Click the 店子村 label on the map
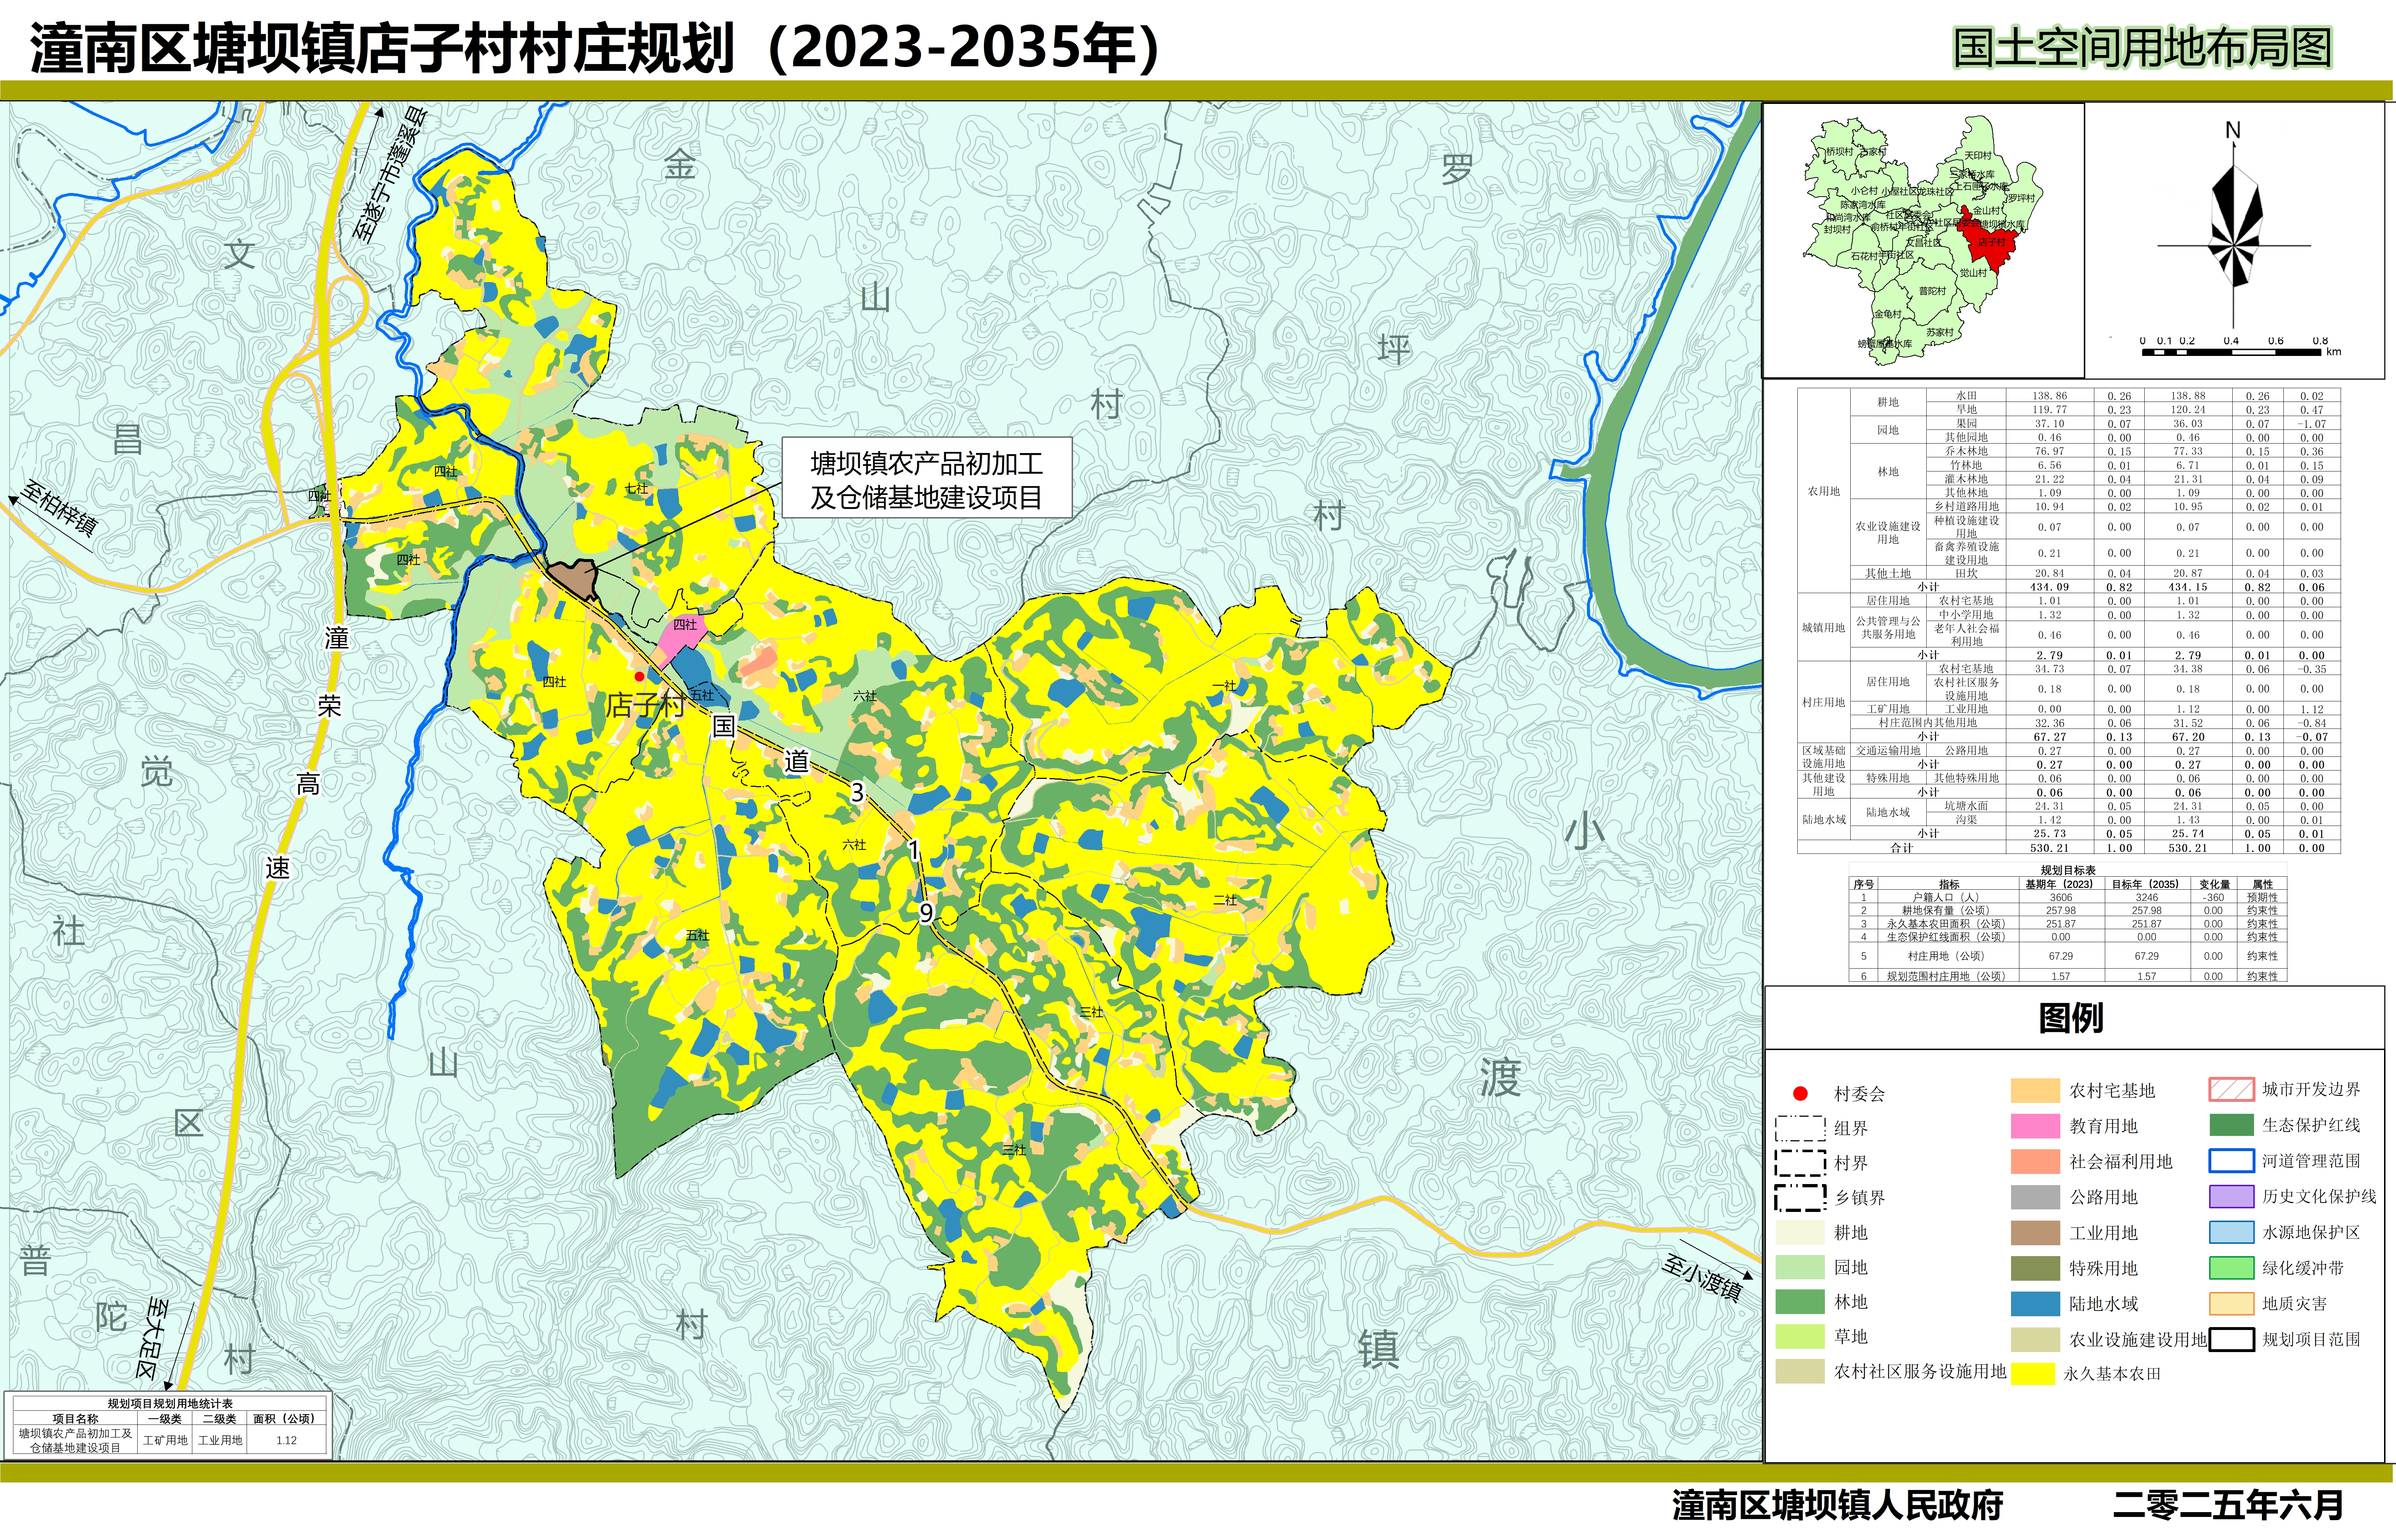The image size is (2396, 1540). [646, 705]
